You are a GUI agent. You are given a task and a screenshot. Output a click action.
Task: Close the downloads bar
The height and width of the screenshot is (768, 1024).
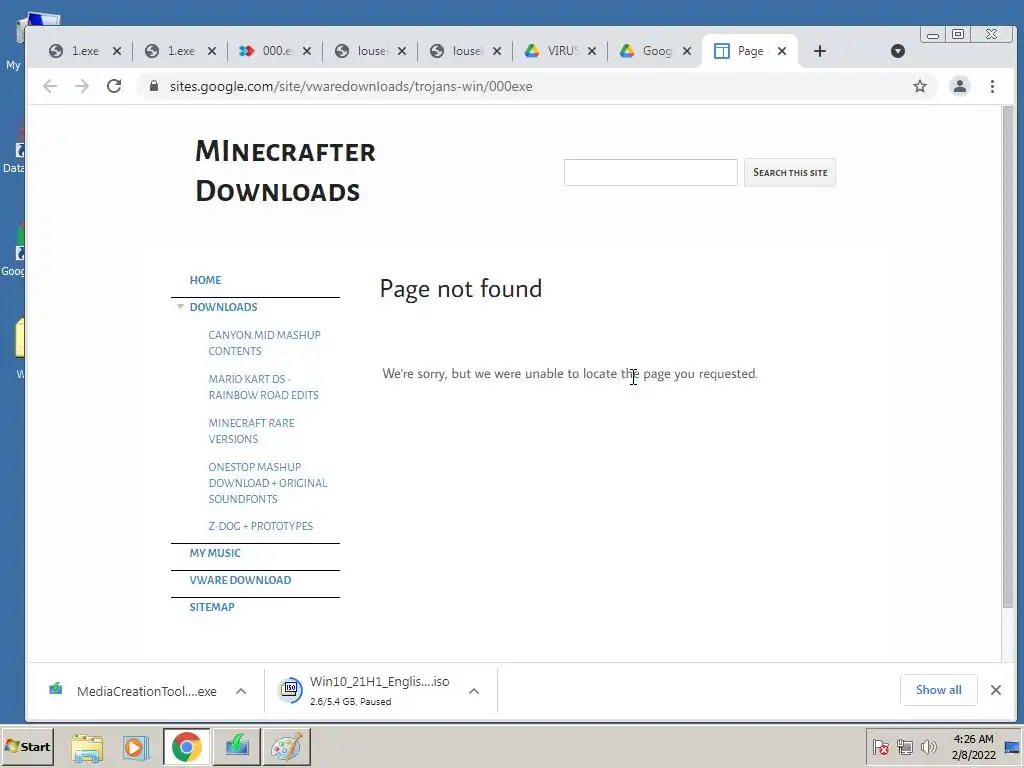995,690
